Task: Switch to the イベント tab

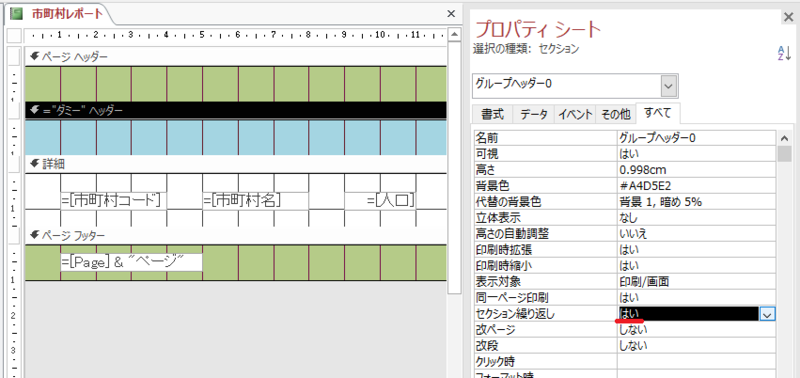Action: [575, 114]
